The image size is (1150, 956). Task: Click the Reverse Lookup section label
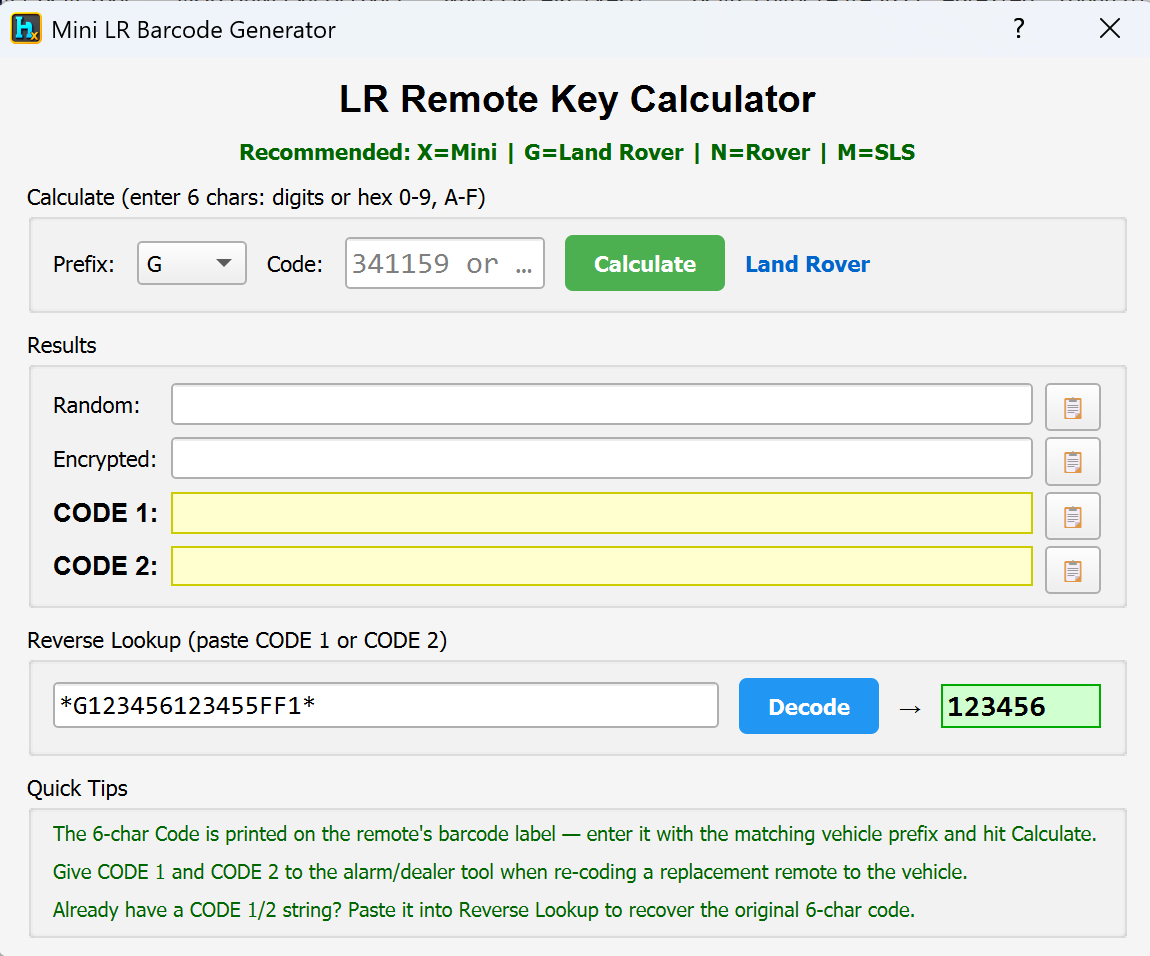pos(237,641)
